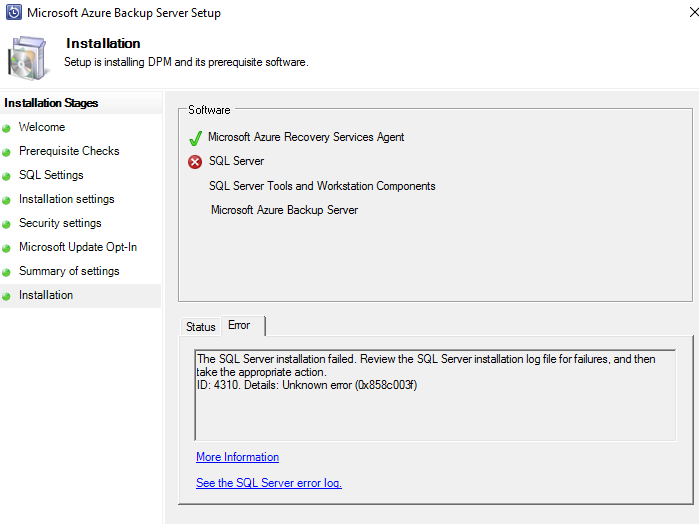Viewport: 699px width, 524px height.
Task: Select the highlighted Installation stage
Action: [80, 296]
